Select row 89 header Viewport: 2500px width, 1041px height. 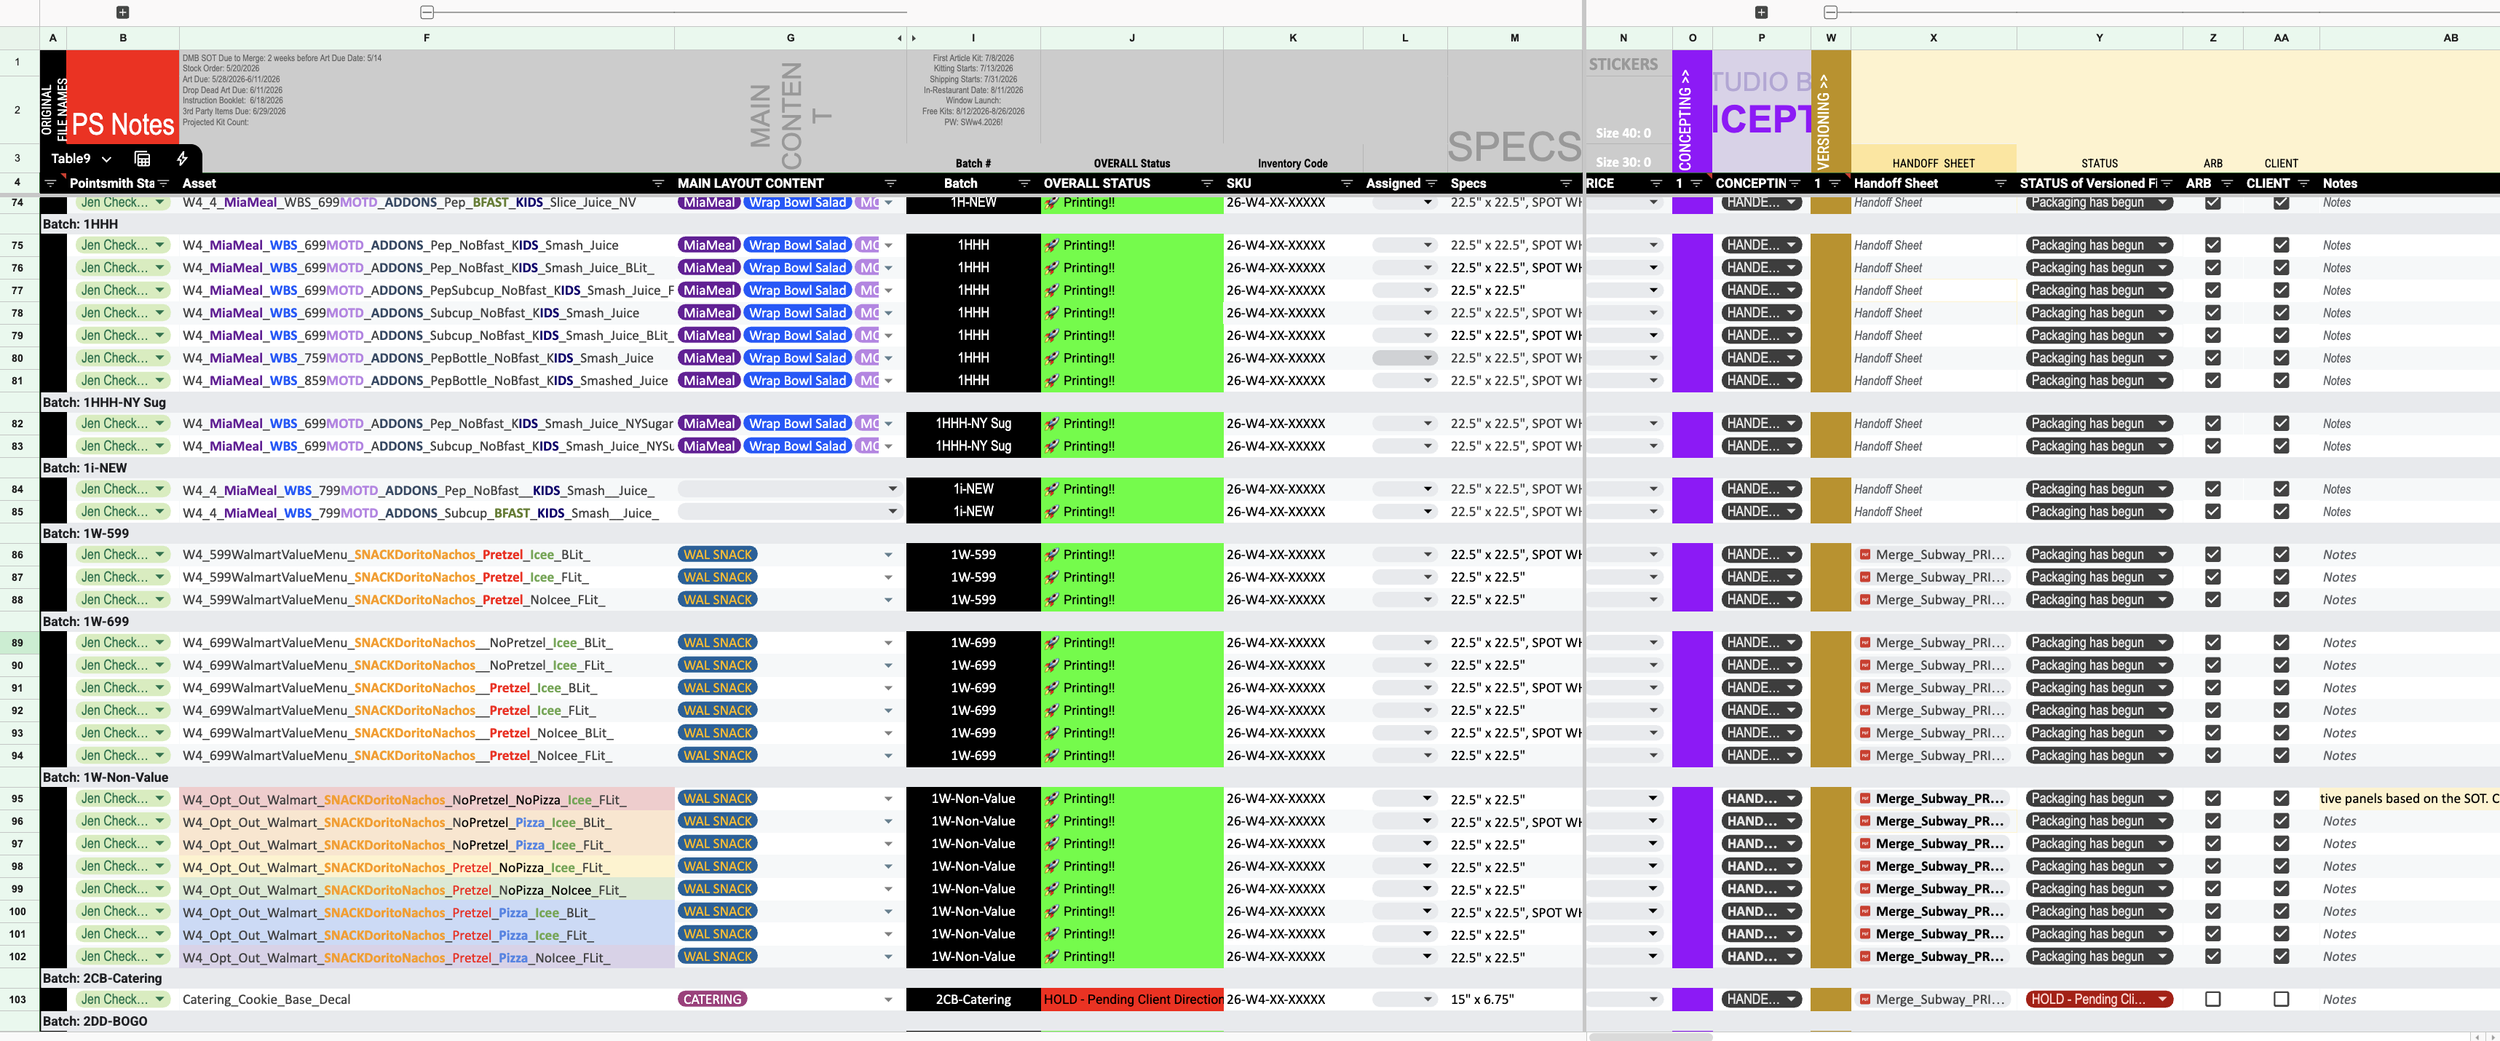pyautogui.click(x=18, y=643)
